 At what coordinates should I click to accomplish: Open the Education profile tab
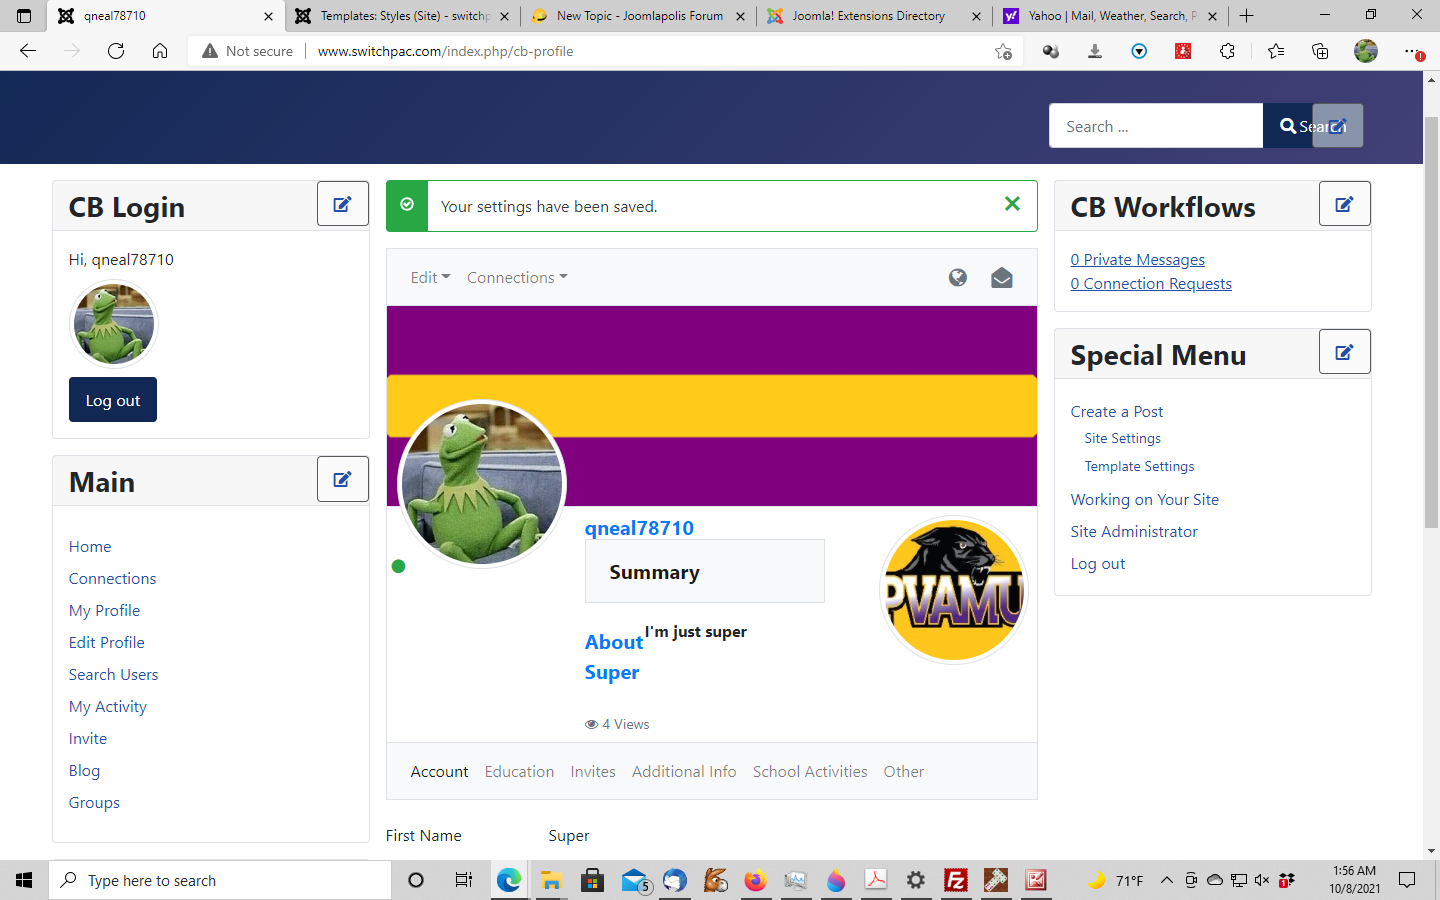pos(519,772)
